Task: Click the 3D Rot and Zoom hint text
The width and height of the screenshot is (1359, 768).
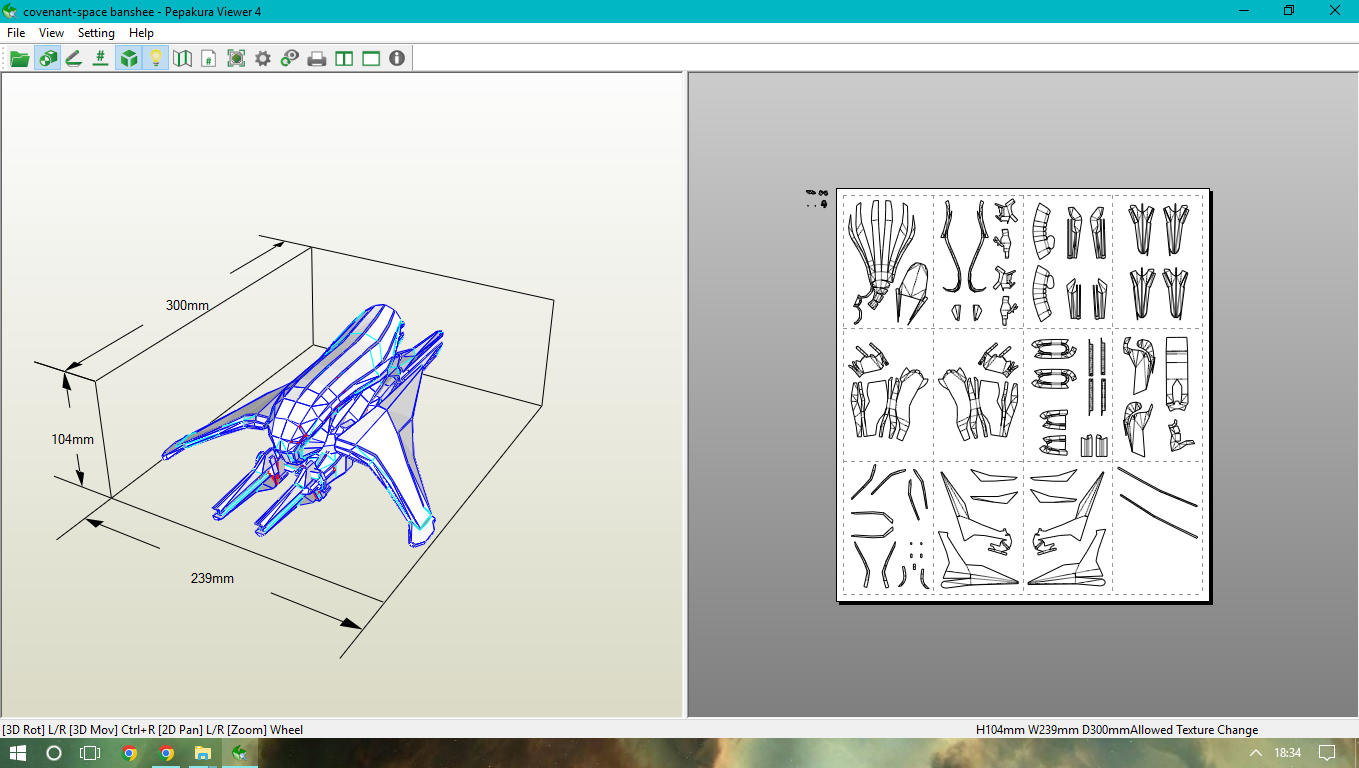Action: 153,730
